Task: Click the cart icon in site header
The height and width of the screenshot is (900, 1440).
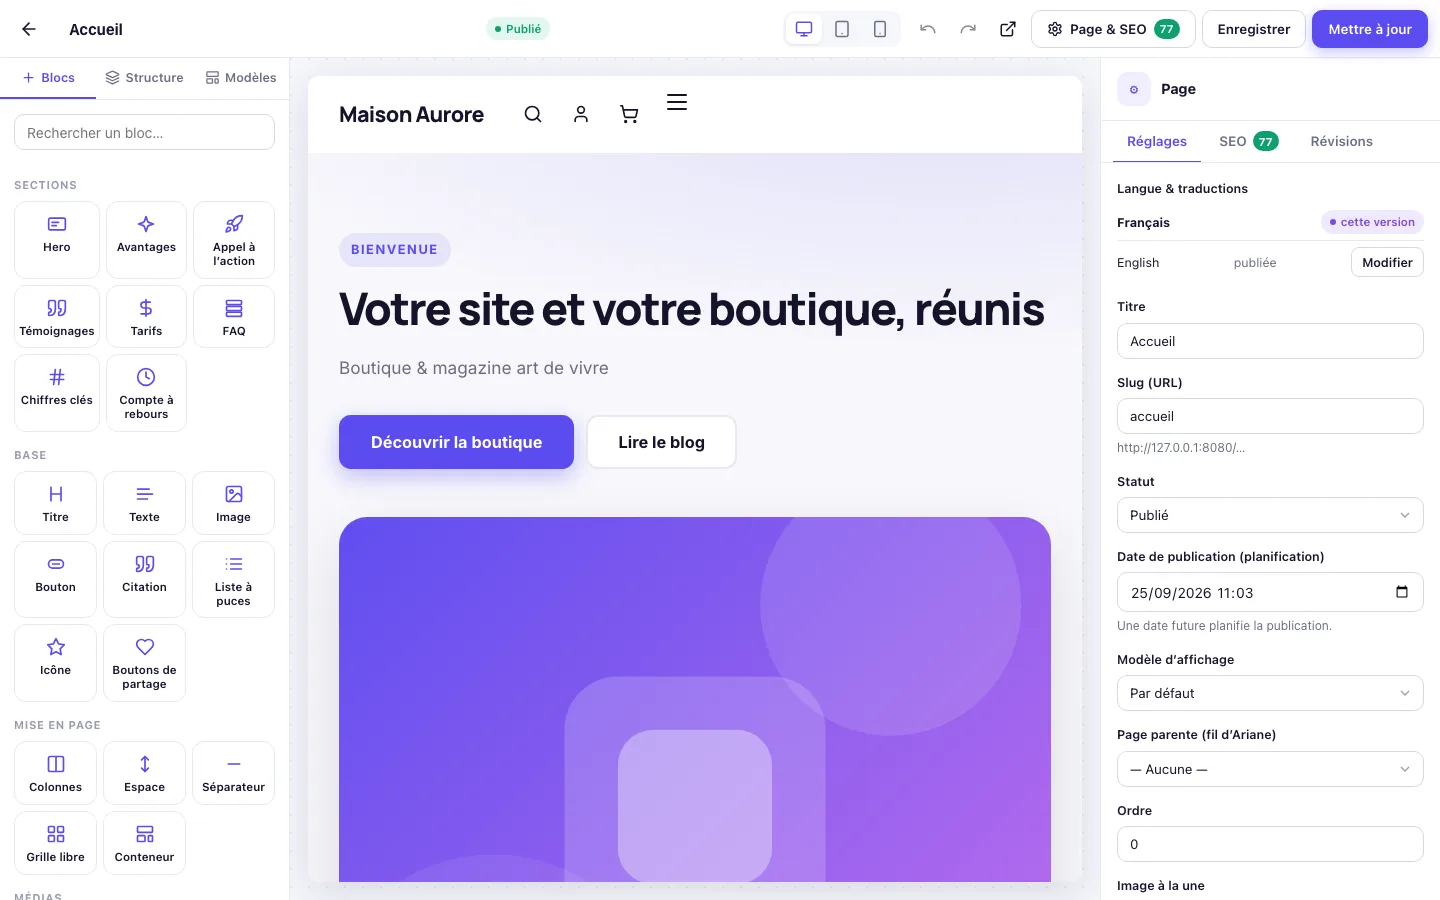Action: (629, 114)
